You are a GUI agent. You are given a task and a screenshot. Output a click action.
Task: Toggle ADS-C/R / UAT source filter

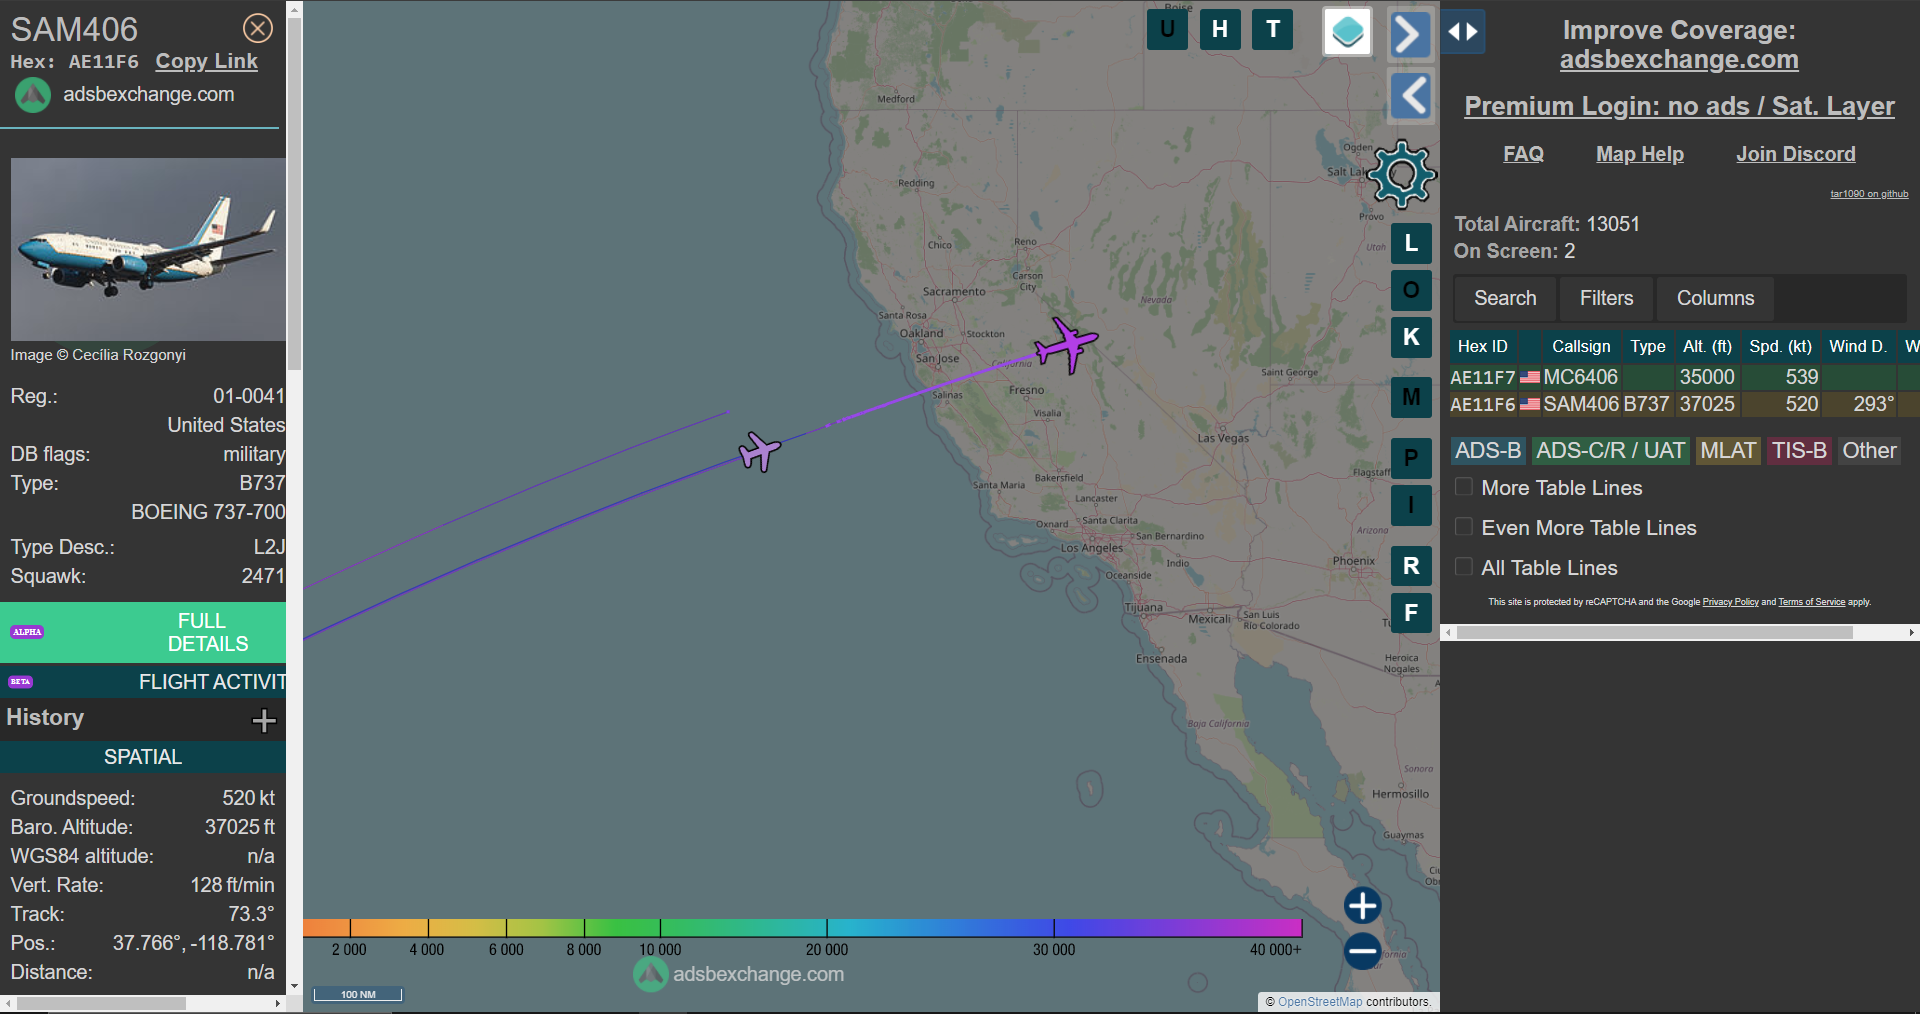pos(1610,451)
